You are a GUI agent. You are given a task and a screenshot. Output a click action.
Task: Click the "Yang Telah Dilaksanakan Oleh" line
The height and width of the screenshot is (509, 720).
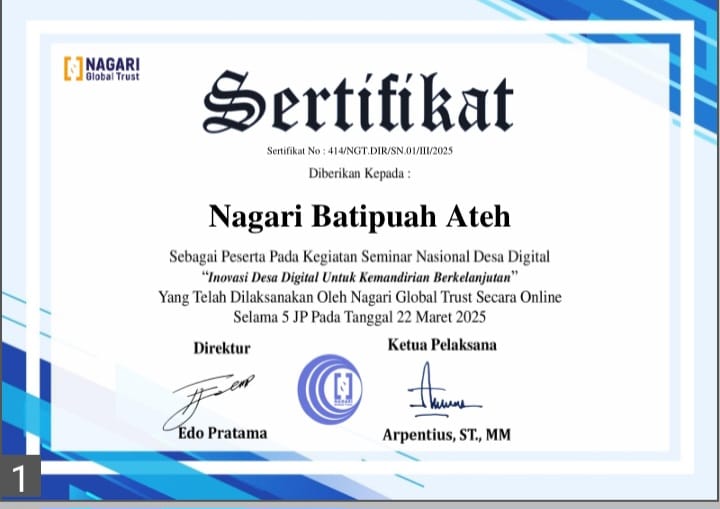click(x=359, y=297)
